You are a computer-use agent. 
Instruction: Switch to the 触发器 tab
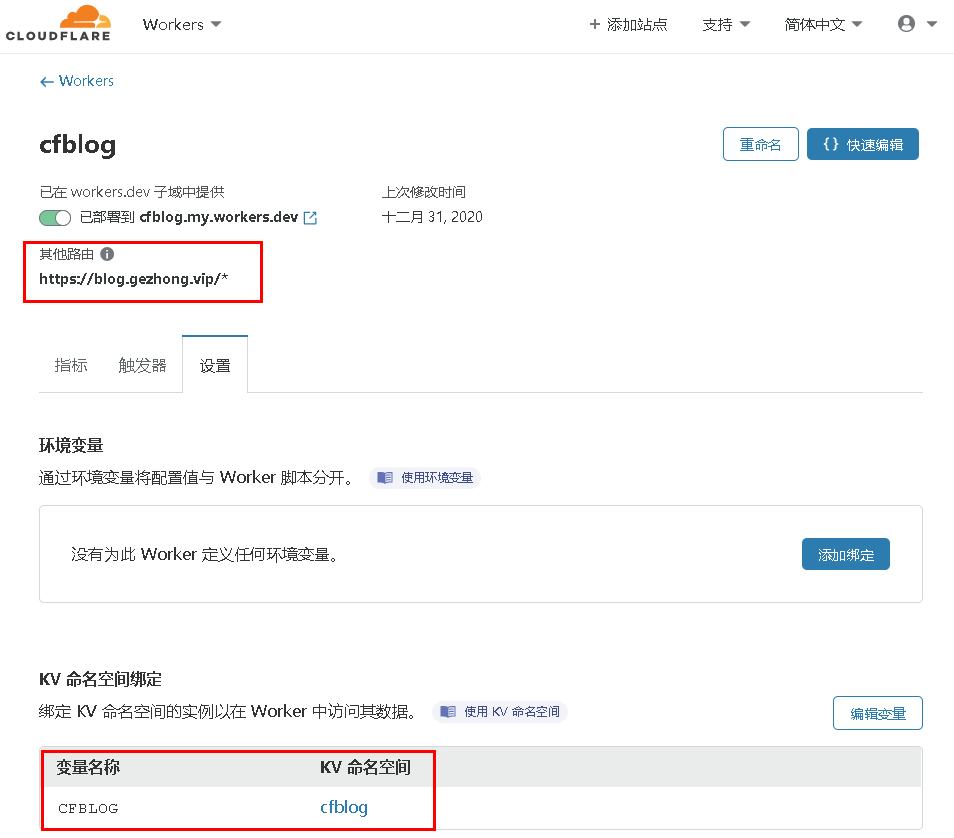[x=143, y=365]
